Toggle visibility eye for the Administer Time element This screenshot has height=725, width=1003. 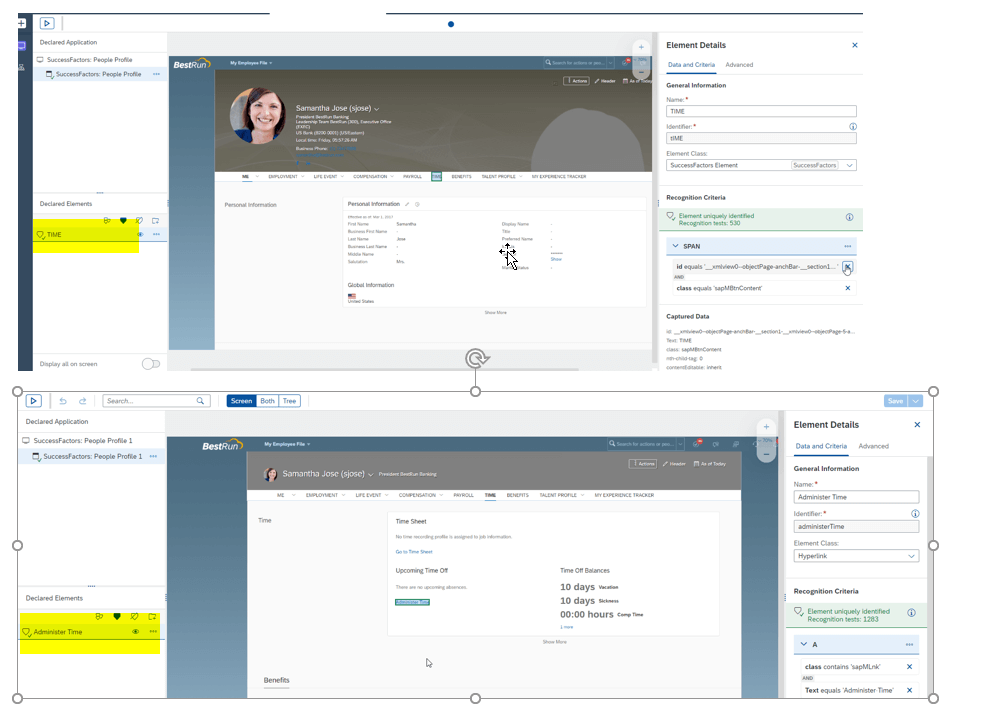click(136, 632)
